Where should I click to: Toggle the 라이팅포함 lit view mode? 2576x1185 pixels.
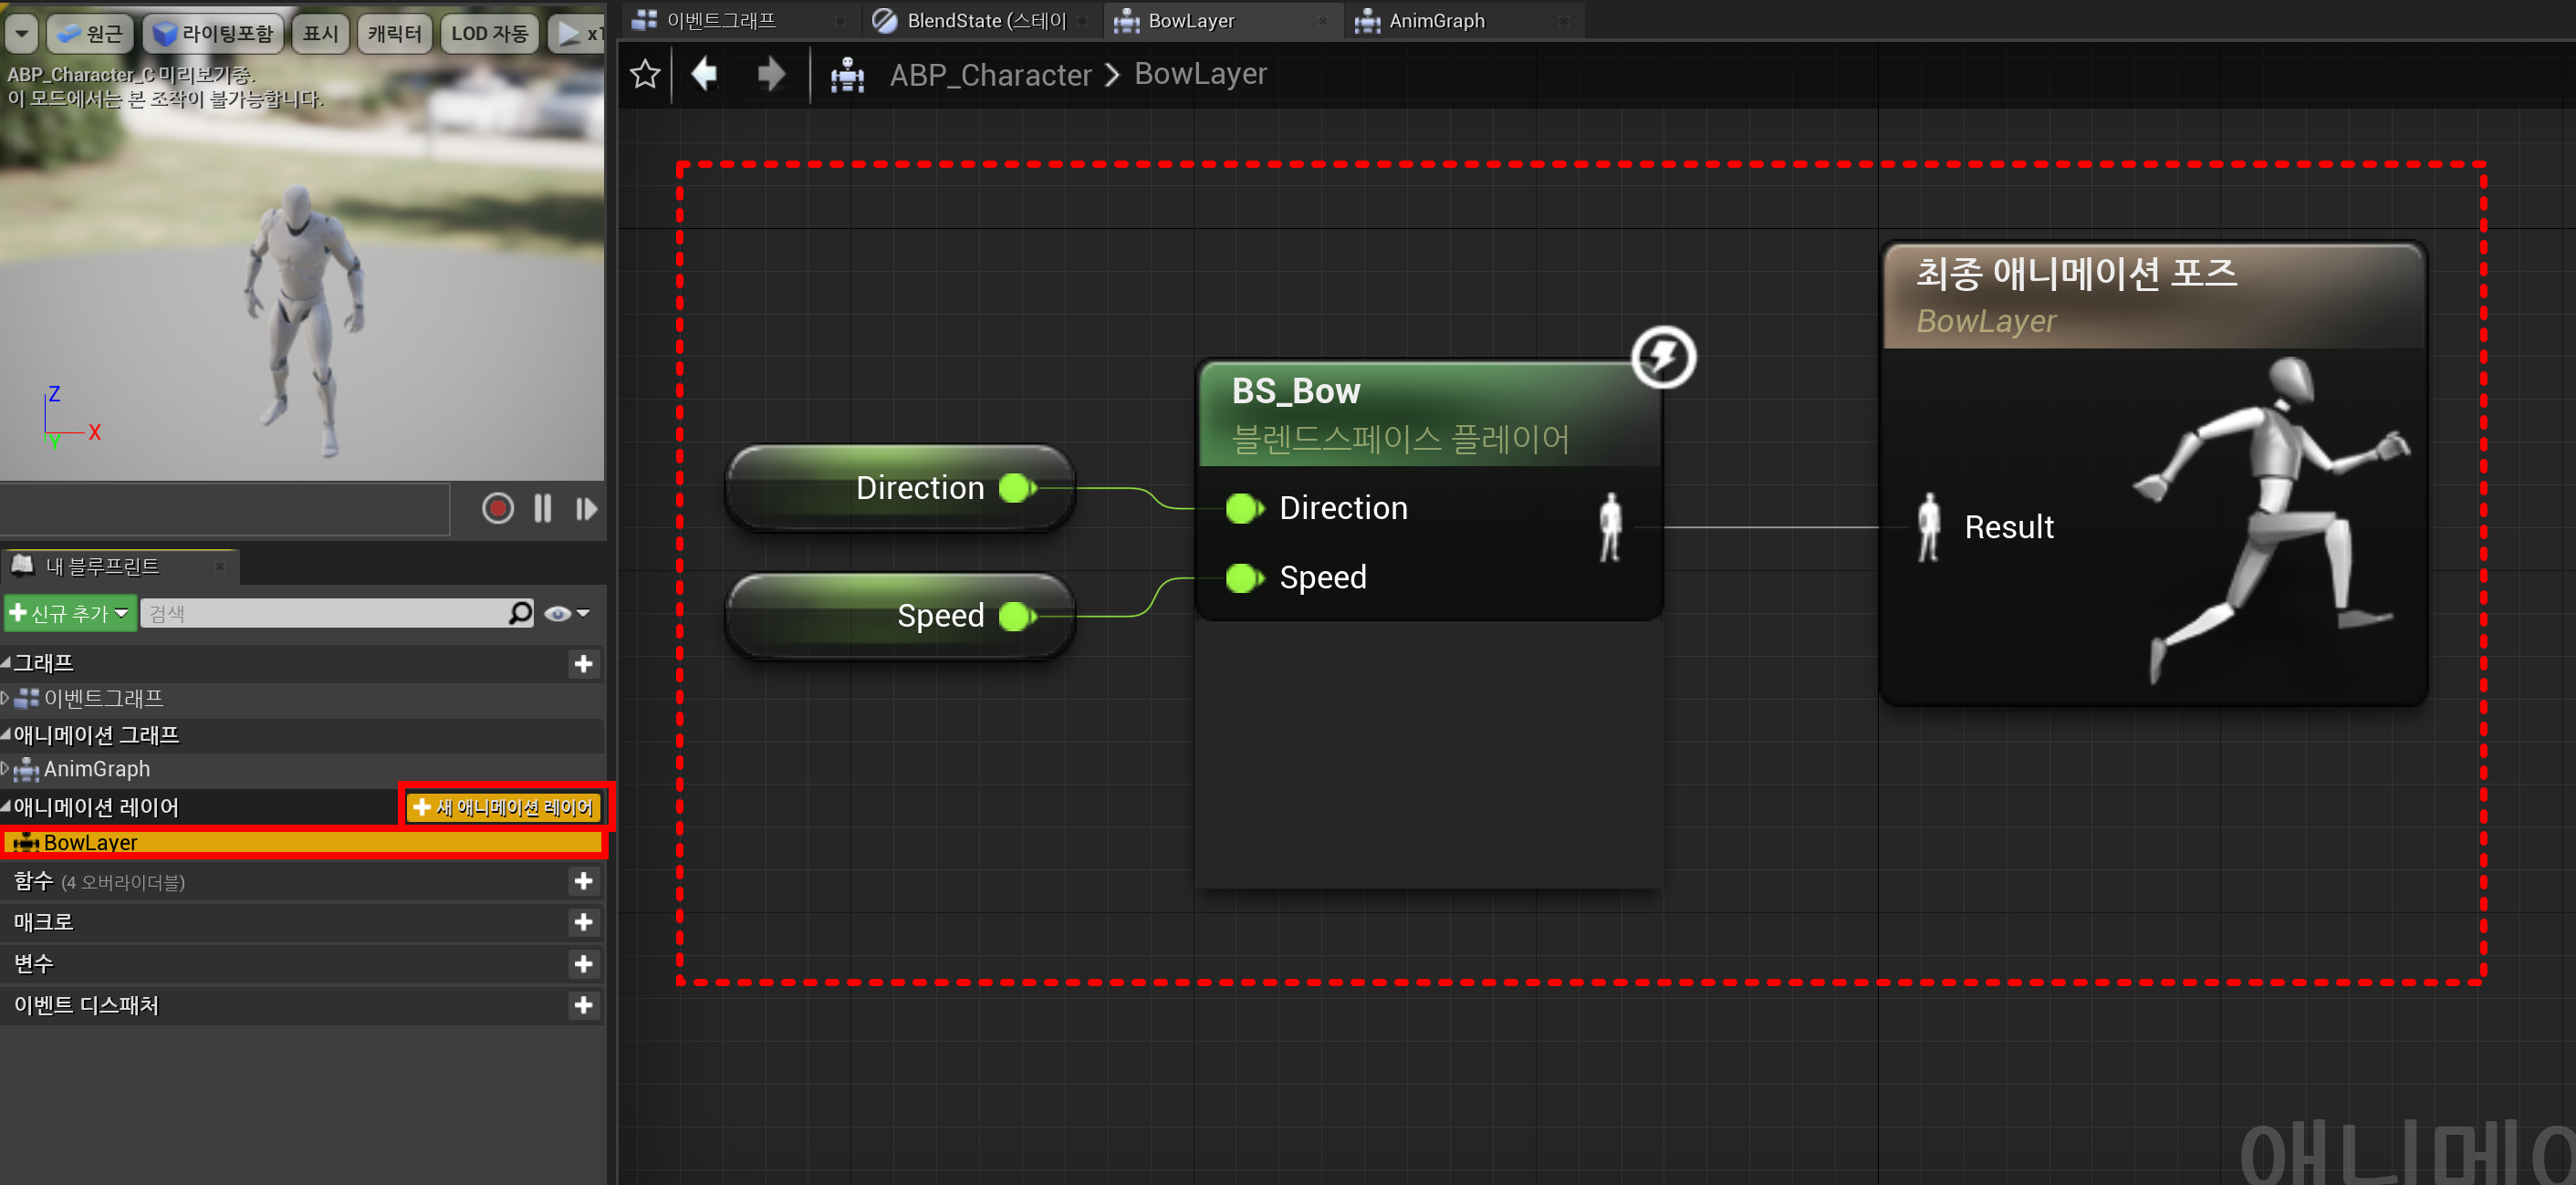(213, 33)
